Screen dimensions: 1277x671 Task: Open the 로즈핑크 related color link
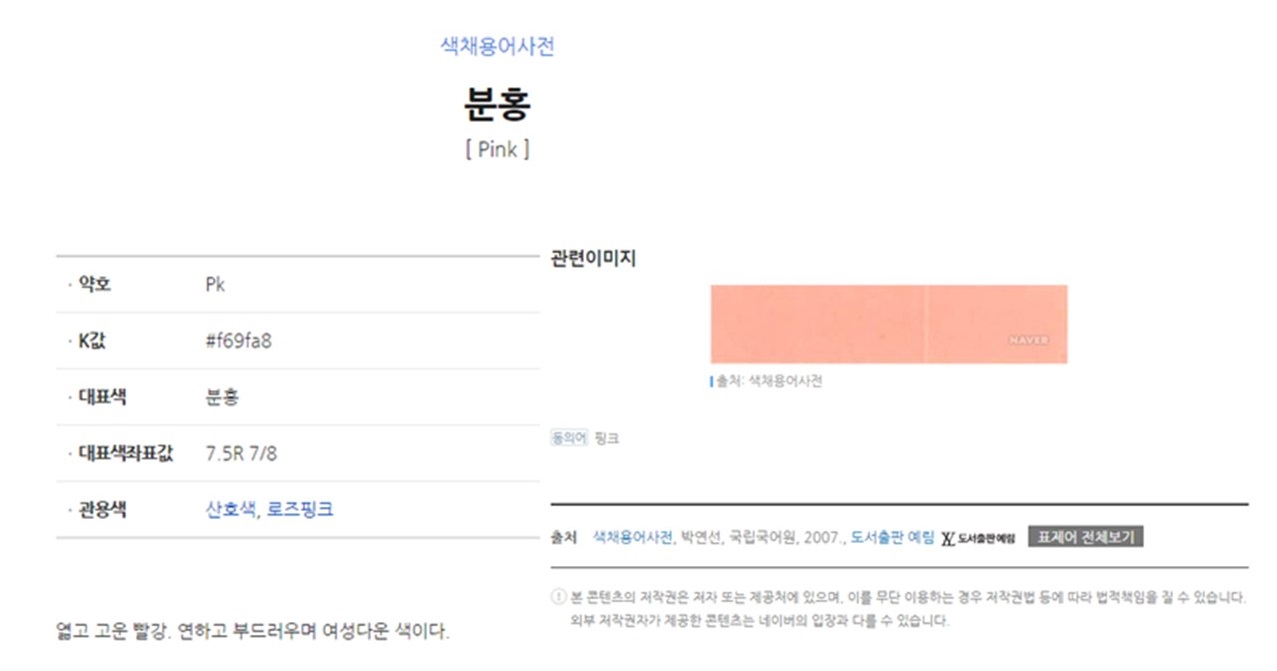301,510
